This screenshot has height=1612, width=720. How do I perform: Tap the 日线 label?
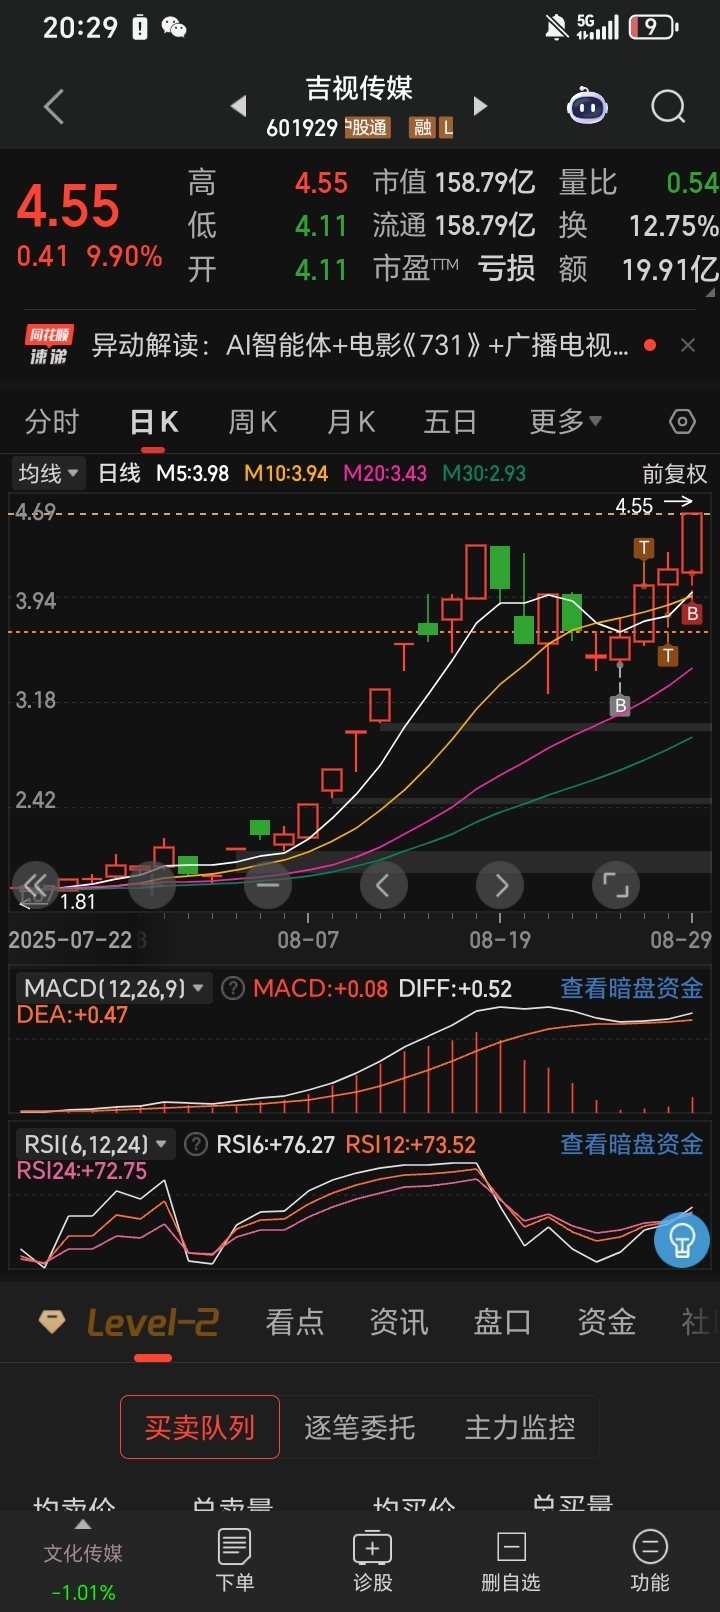tap(119, 473)
